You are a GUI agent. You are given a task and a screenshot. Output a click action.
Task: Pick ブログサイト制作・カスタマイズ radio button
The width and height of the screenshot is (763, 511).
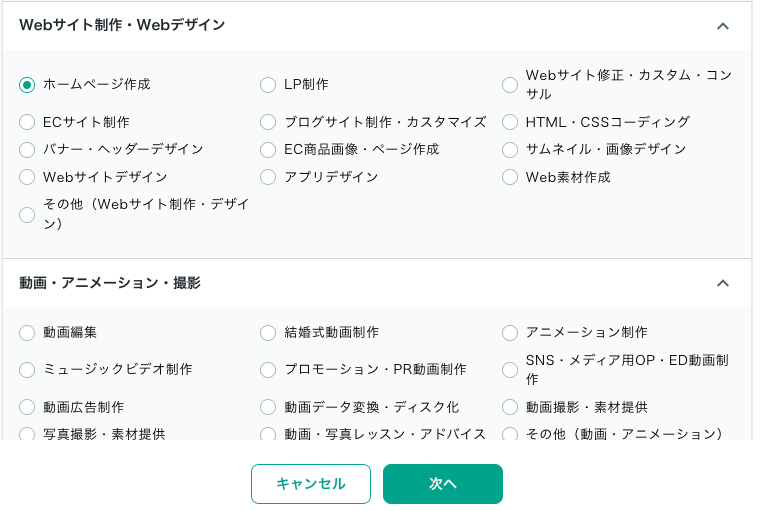268,122
